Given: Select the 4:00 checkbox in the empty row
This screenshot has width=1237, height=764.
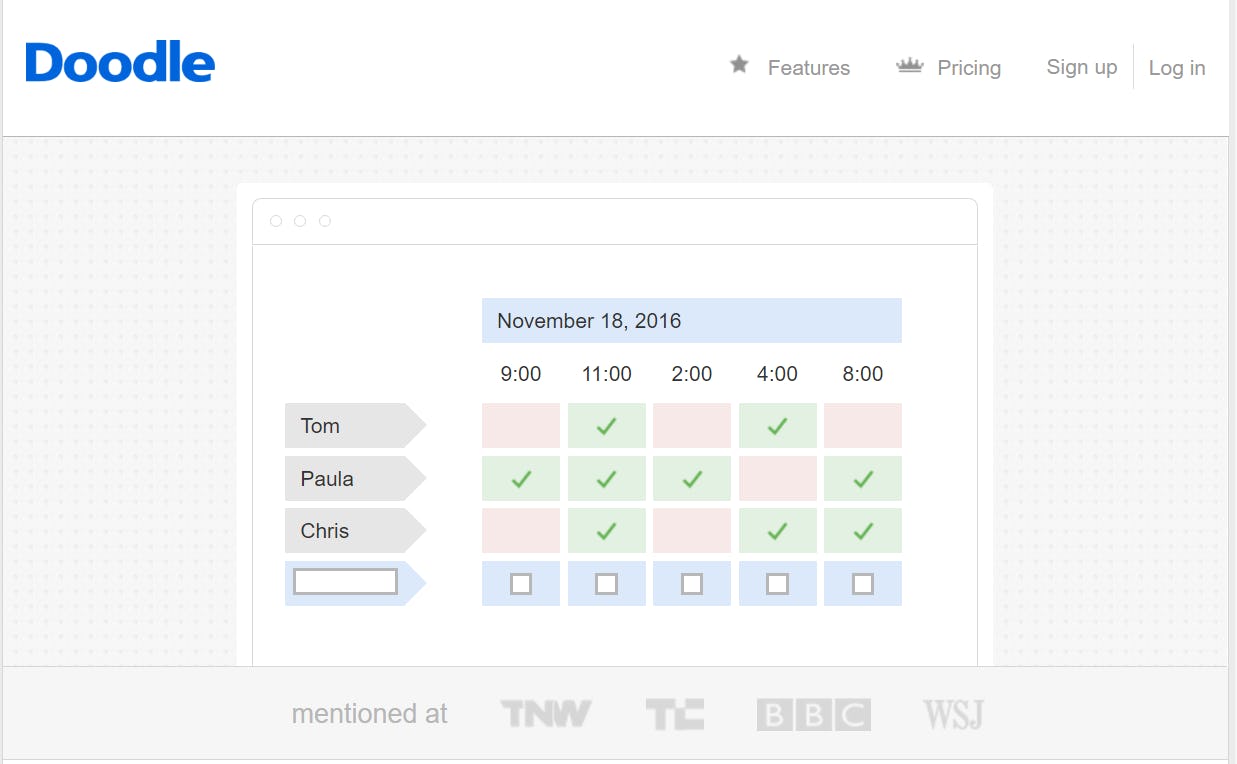Looking at the screenshot, I should tap(777, 584).
